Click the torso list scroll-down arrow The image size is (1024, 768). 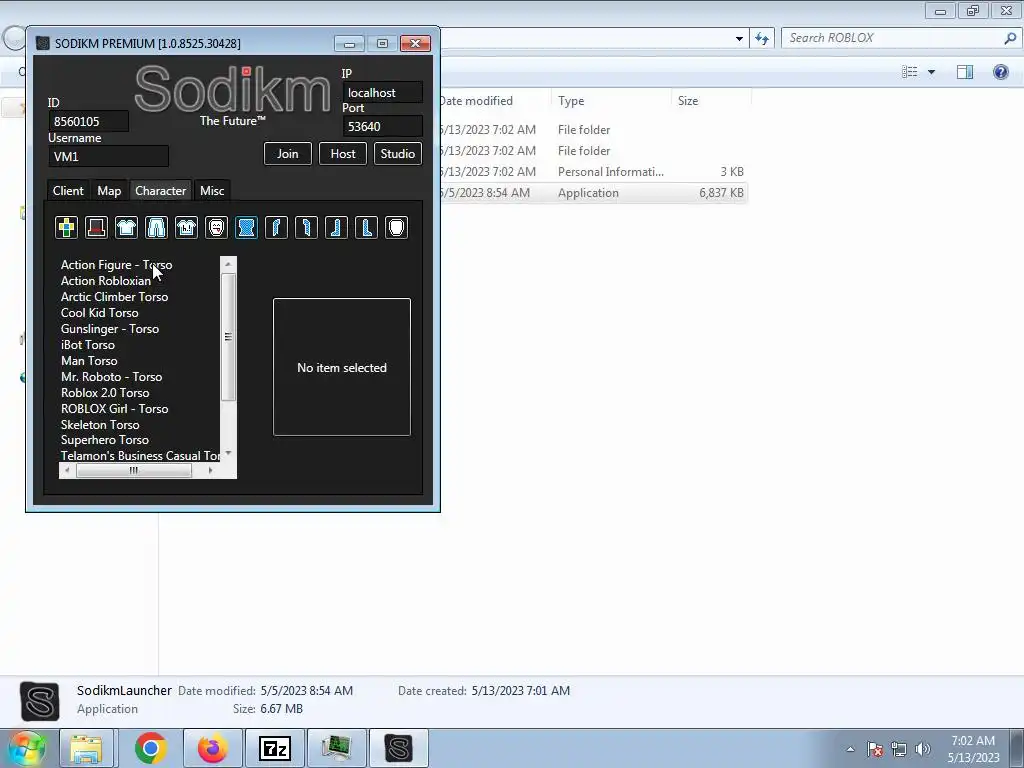coord(228,453)
